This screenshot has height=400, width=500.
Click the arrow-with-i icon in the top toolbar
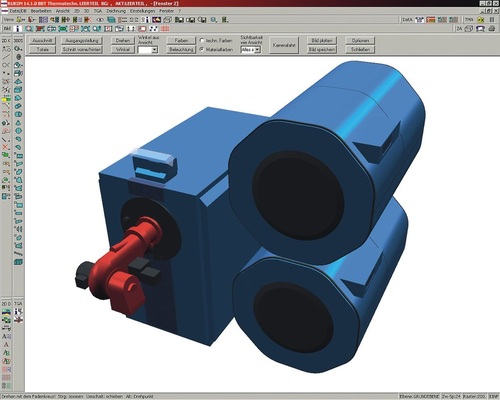click(x=145, y=20)
